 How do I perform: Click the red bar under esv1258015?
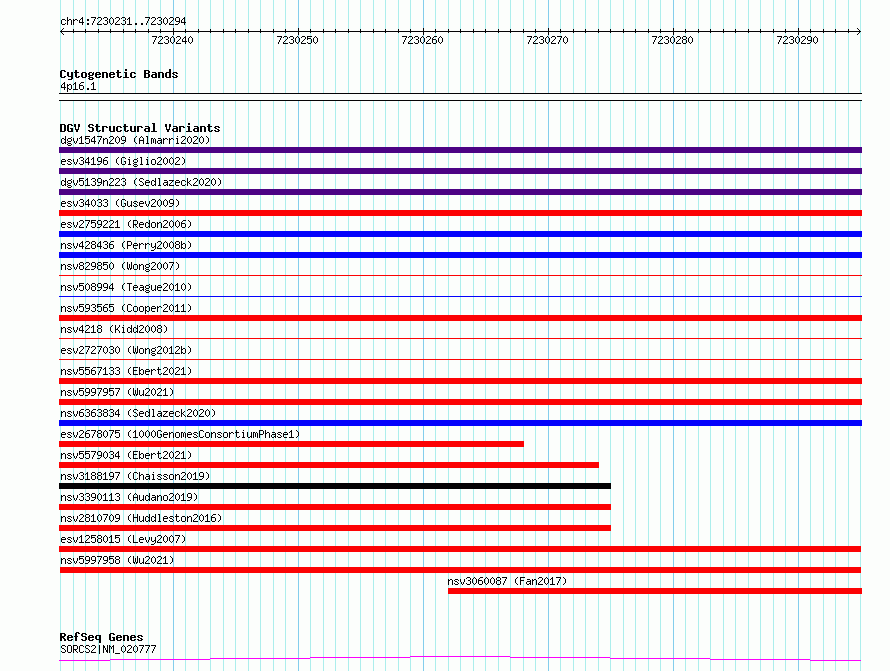click(460, 549)
